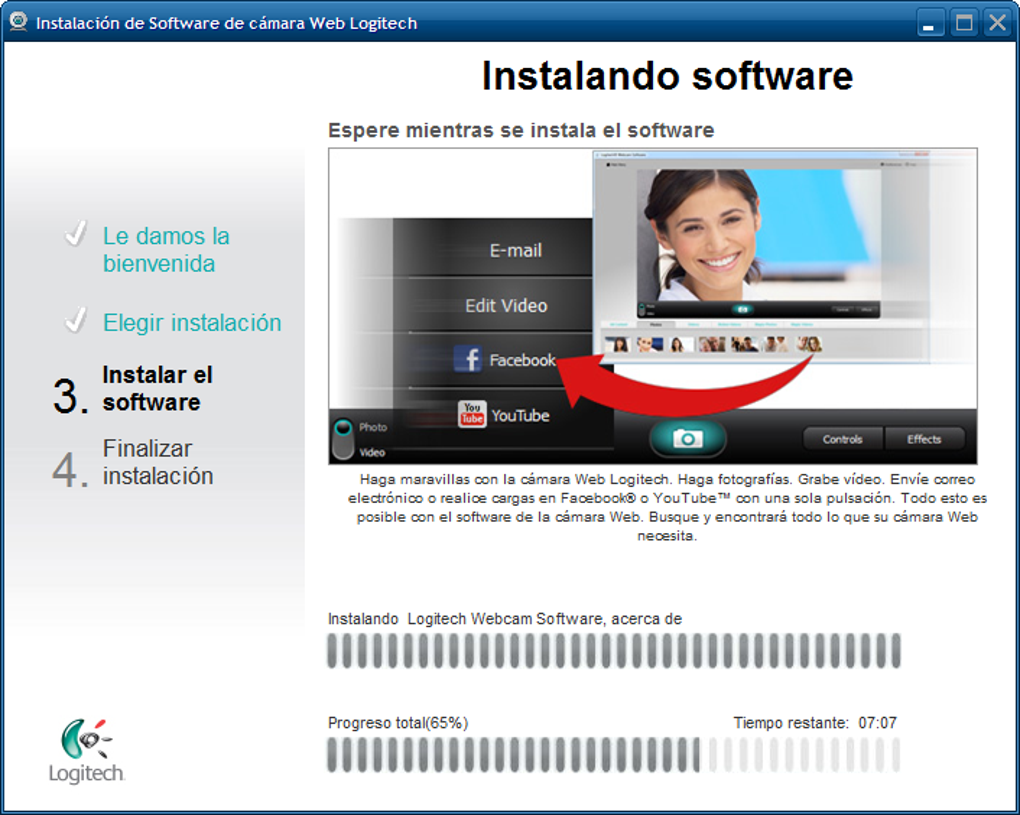
Task: Click the checkmark next to Le damos la bienvenida
Action: 75,235
